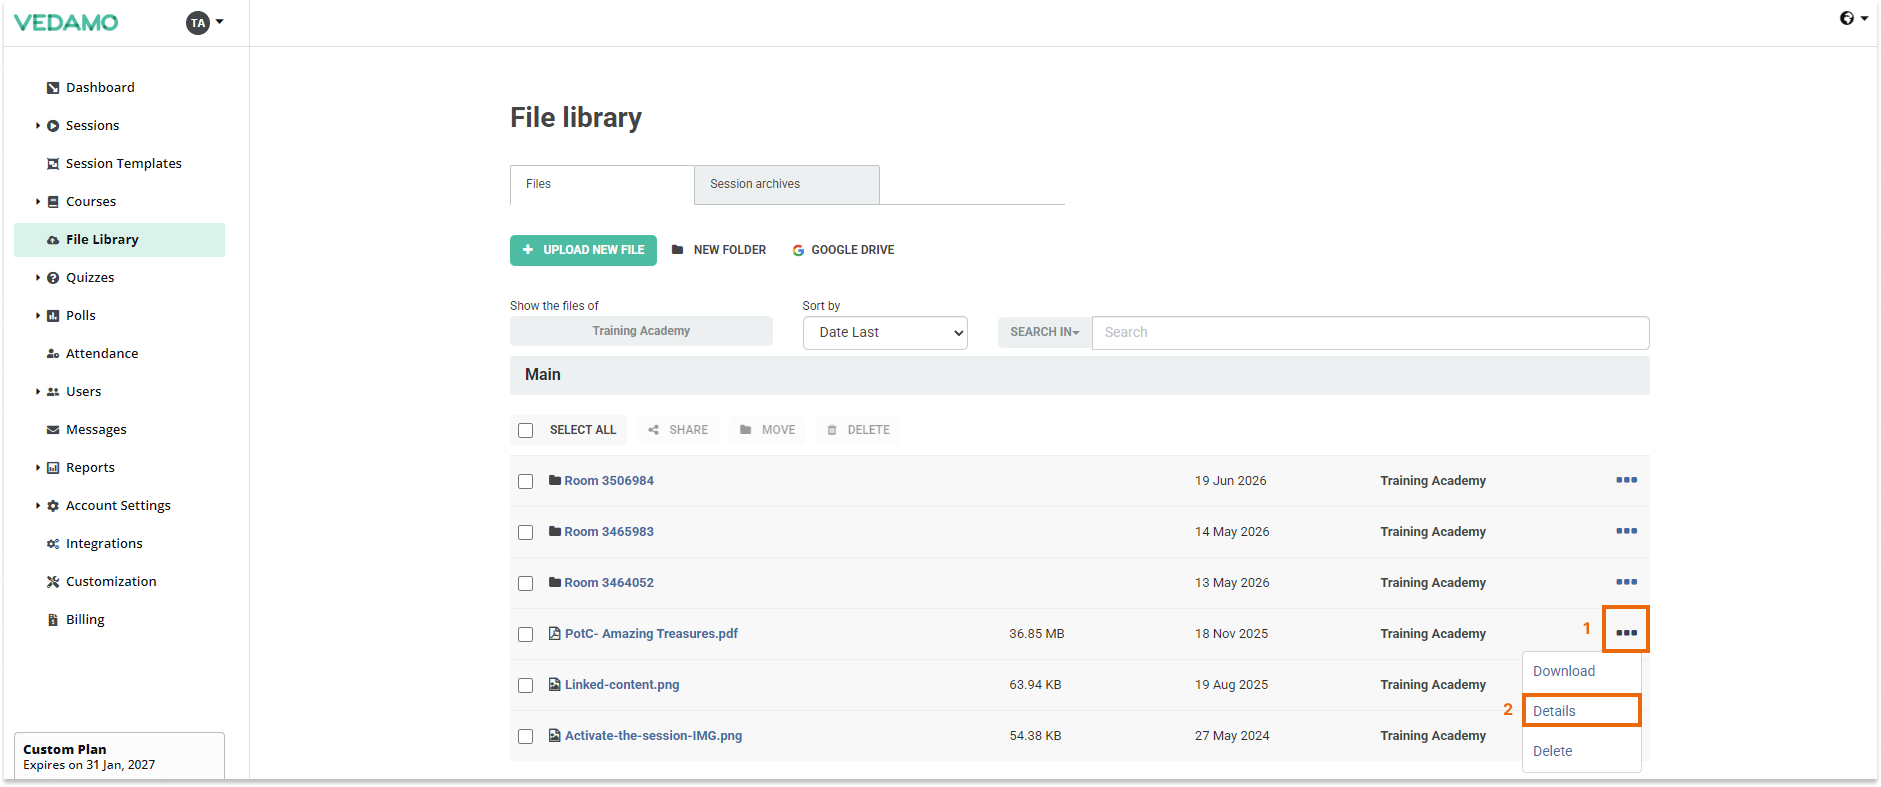Open PotC- Amazing Treasures.pdf file
Image resolution: width=1881 pixels, height=787 pixels.
(651, 634)
